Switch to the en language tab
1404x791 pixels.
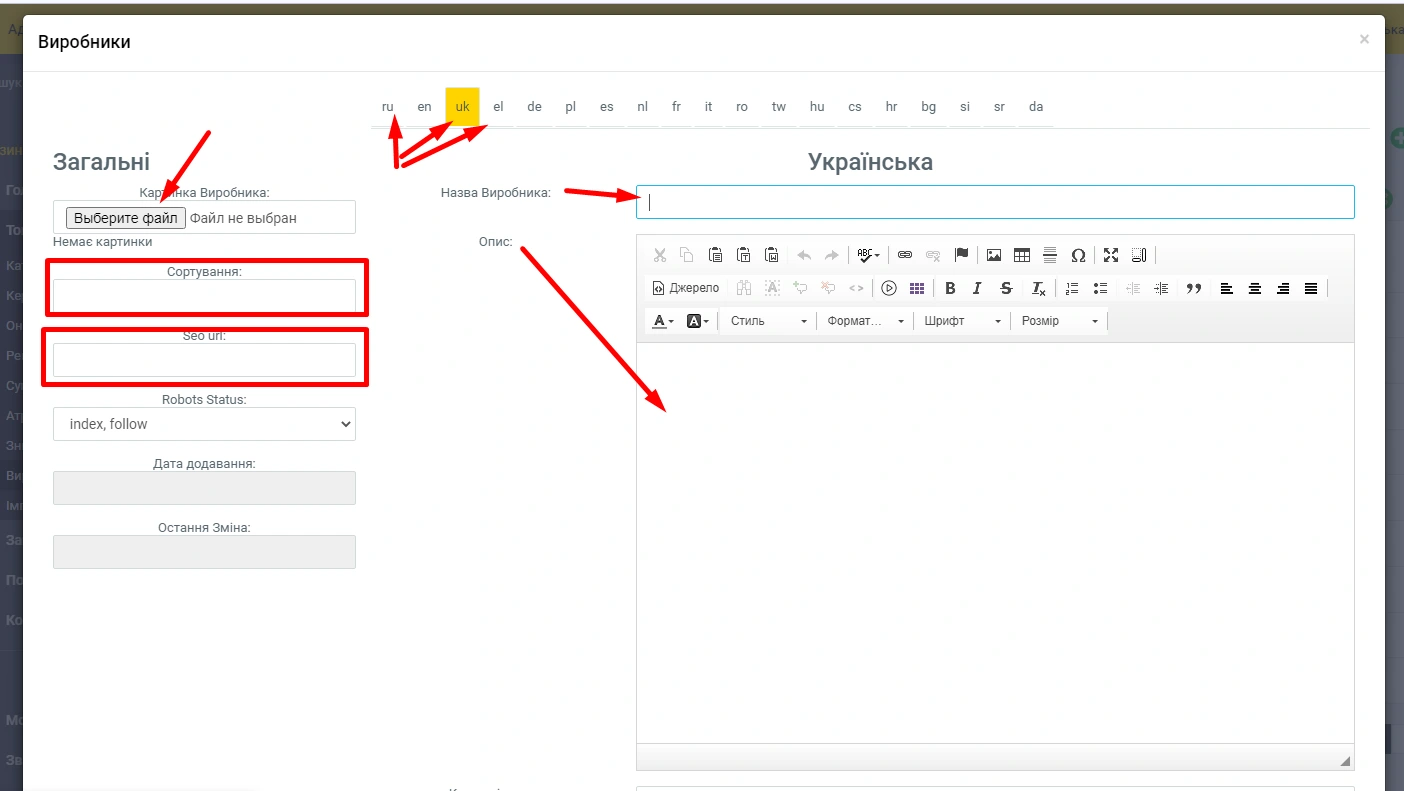click(x=425, y=107)
